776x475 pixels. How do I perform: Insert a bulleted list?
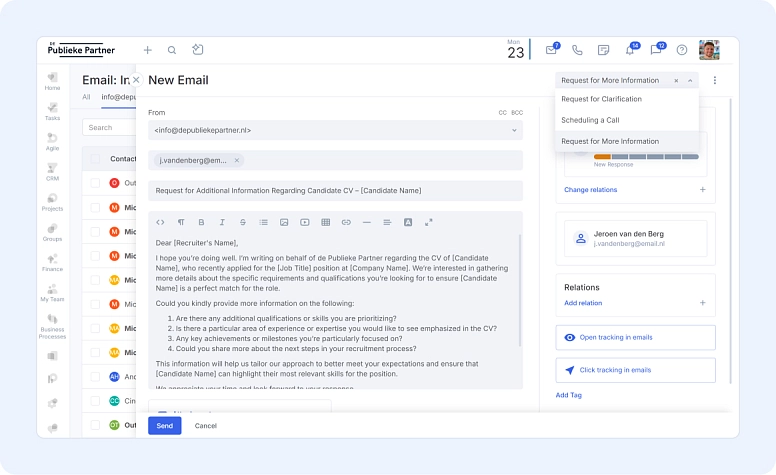click(x=263, y=222)
